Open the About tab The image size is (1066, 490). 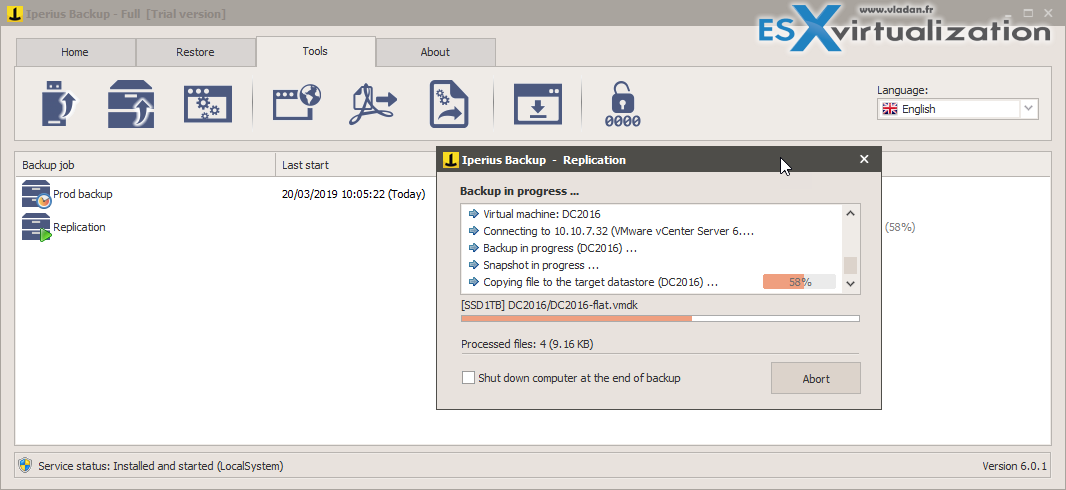point(435,52)
